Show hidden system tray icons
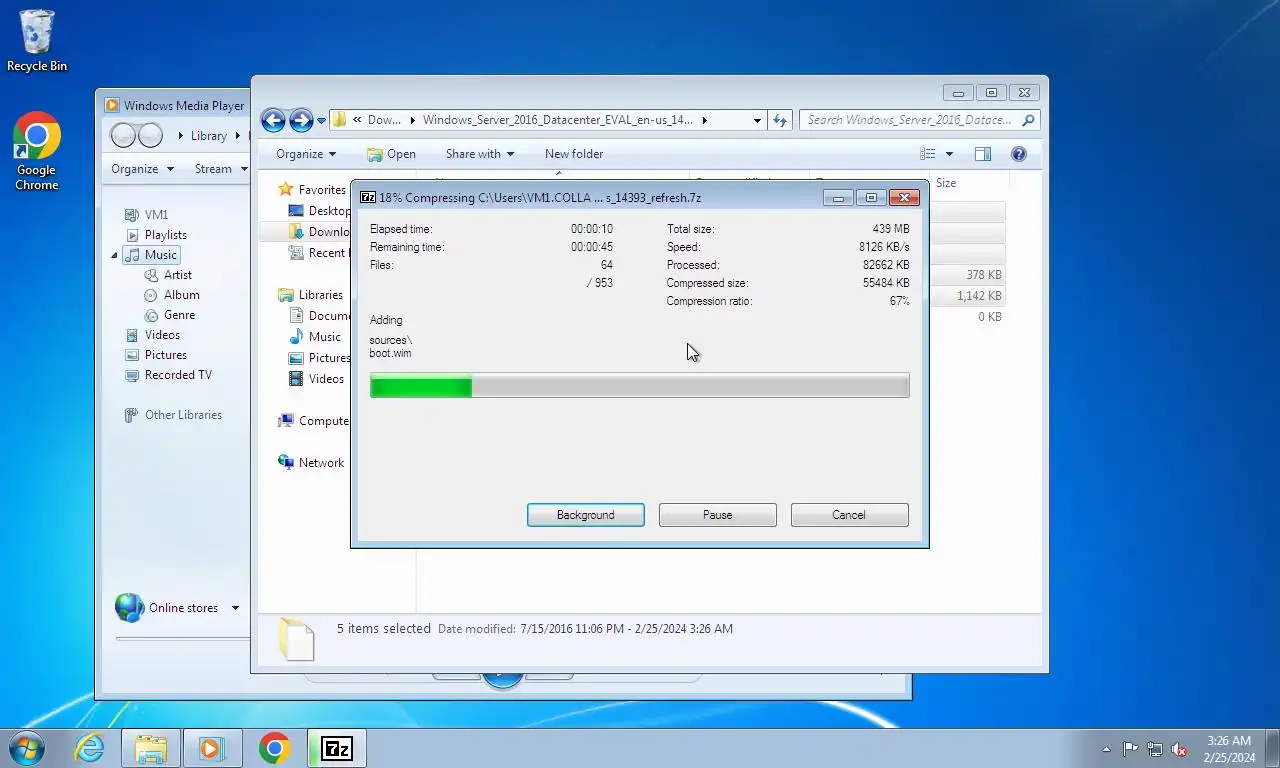The width and height of the screenshot is (1280, 768). coord(1106,749)
